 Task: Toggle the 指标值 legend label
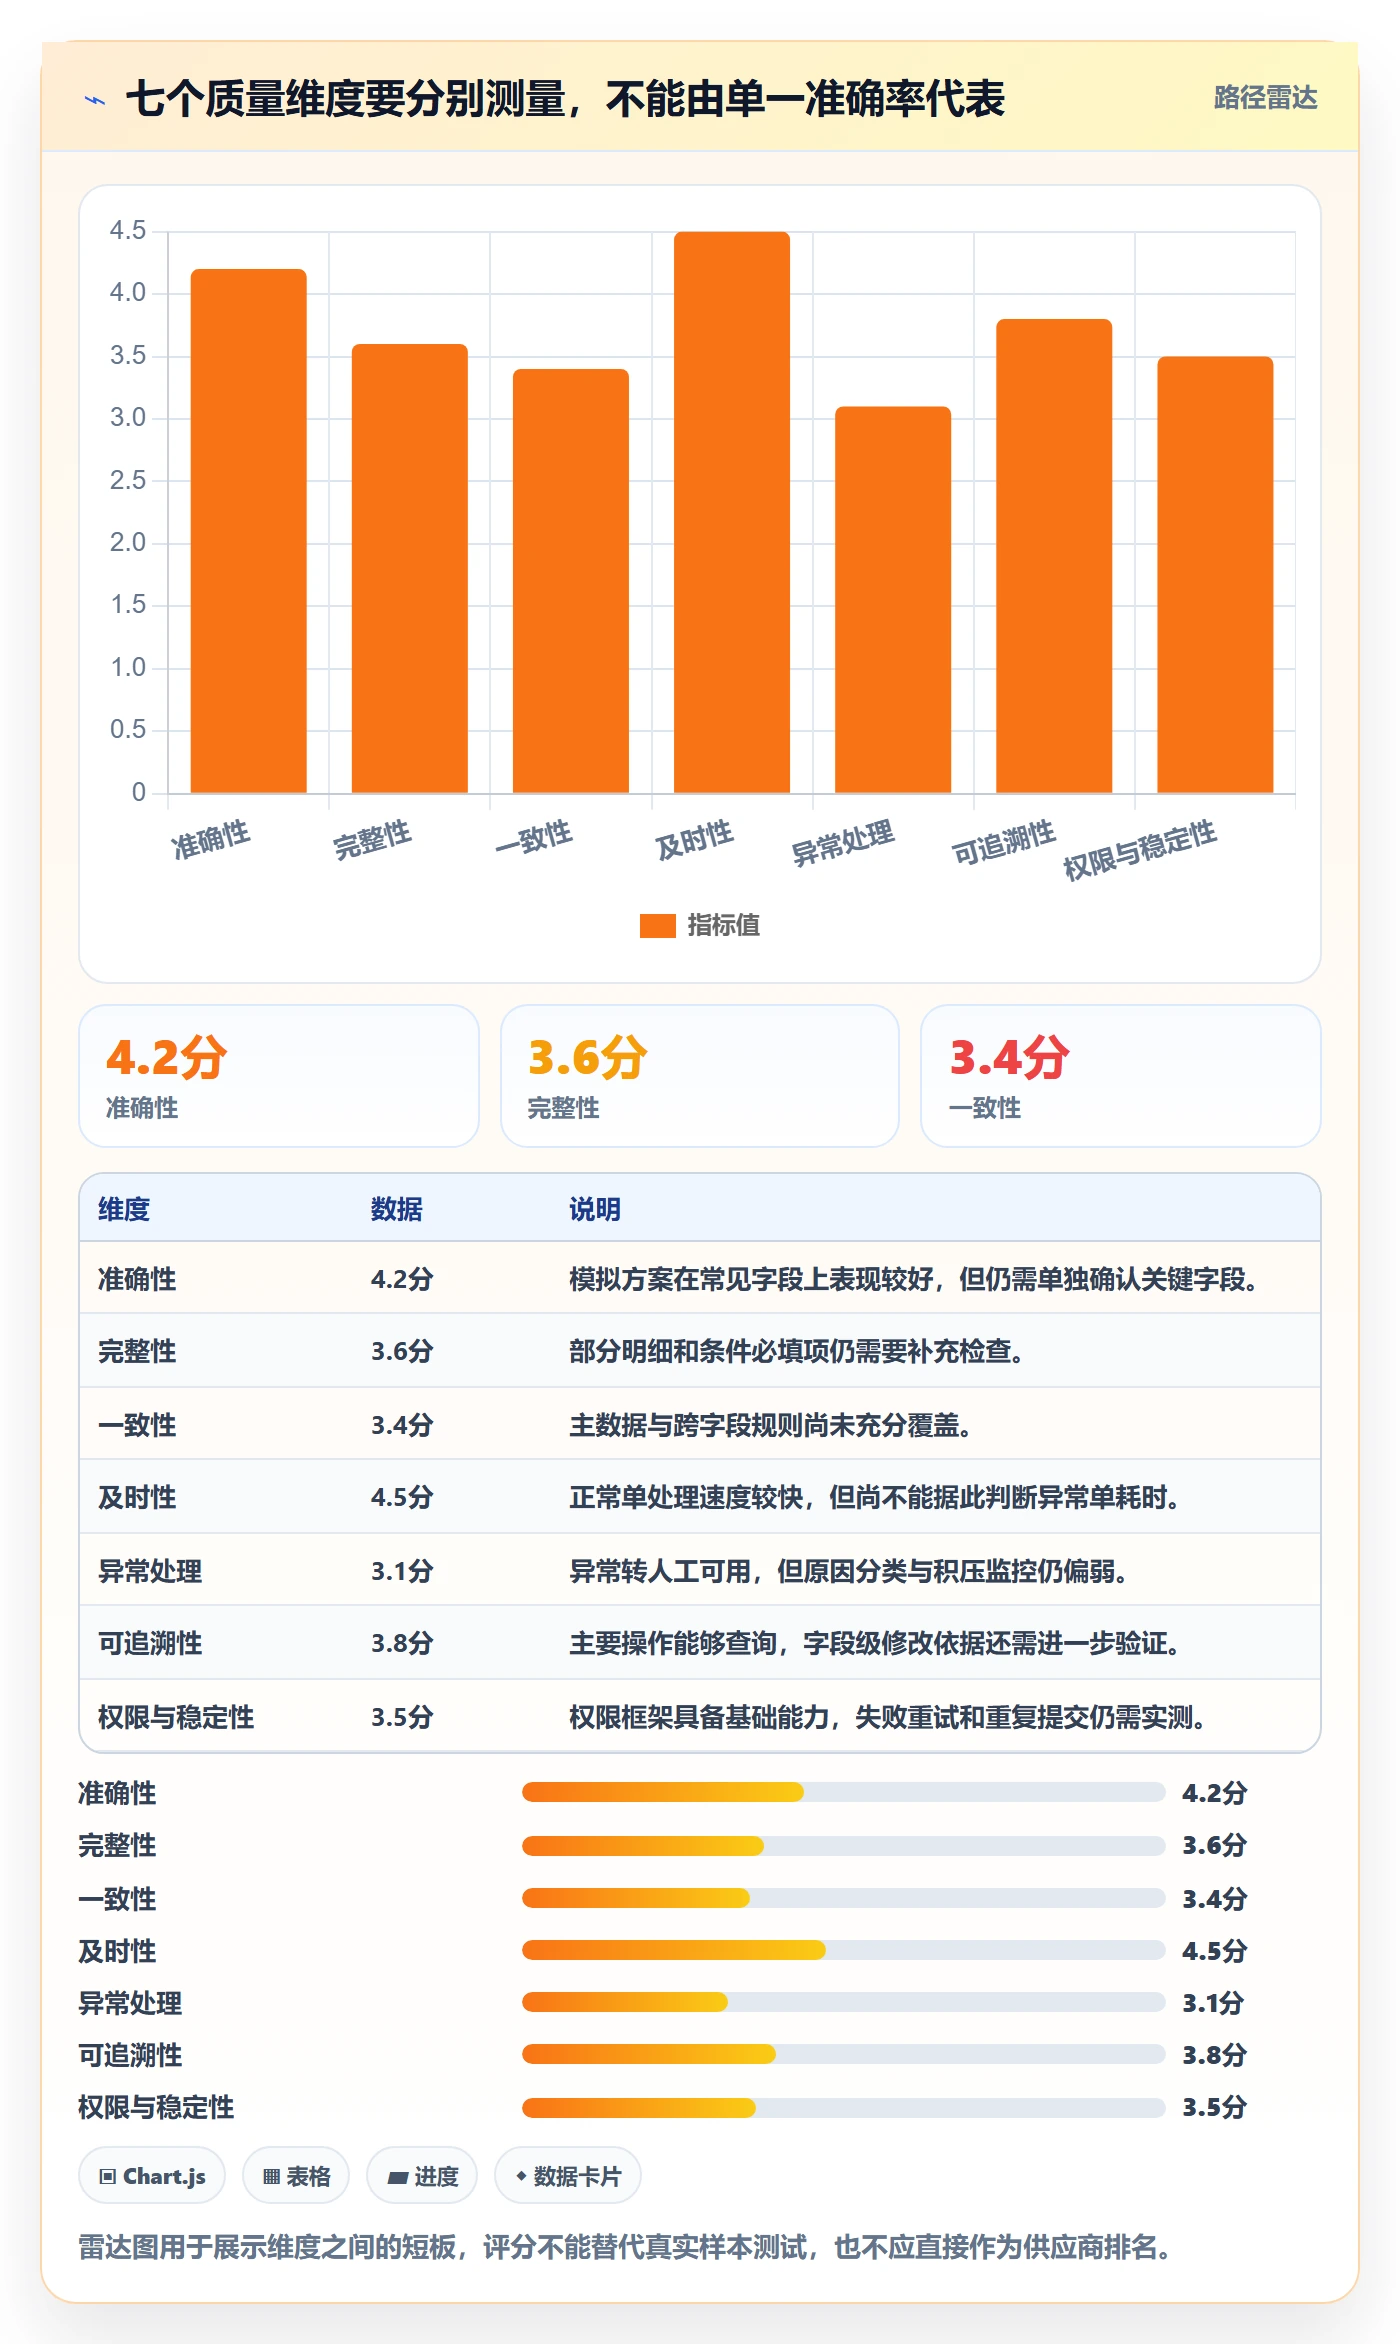point(723,925)
